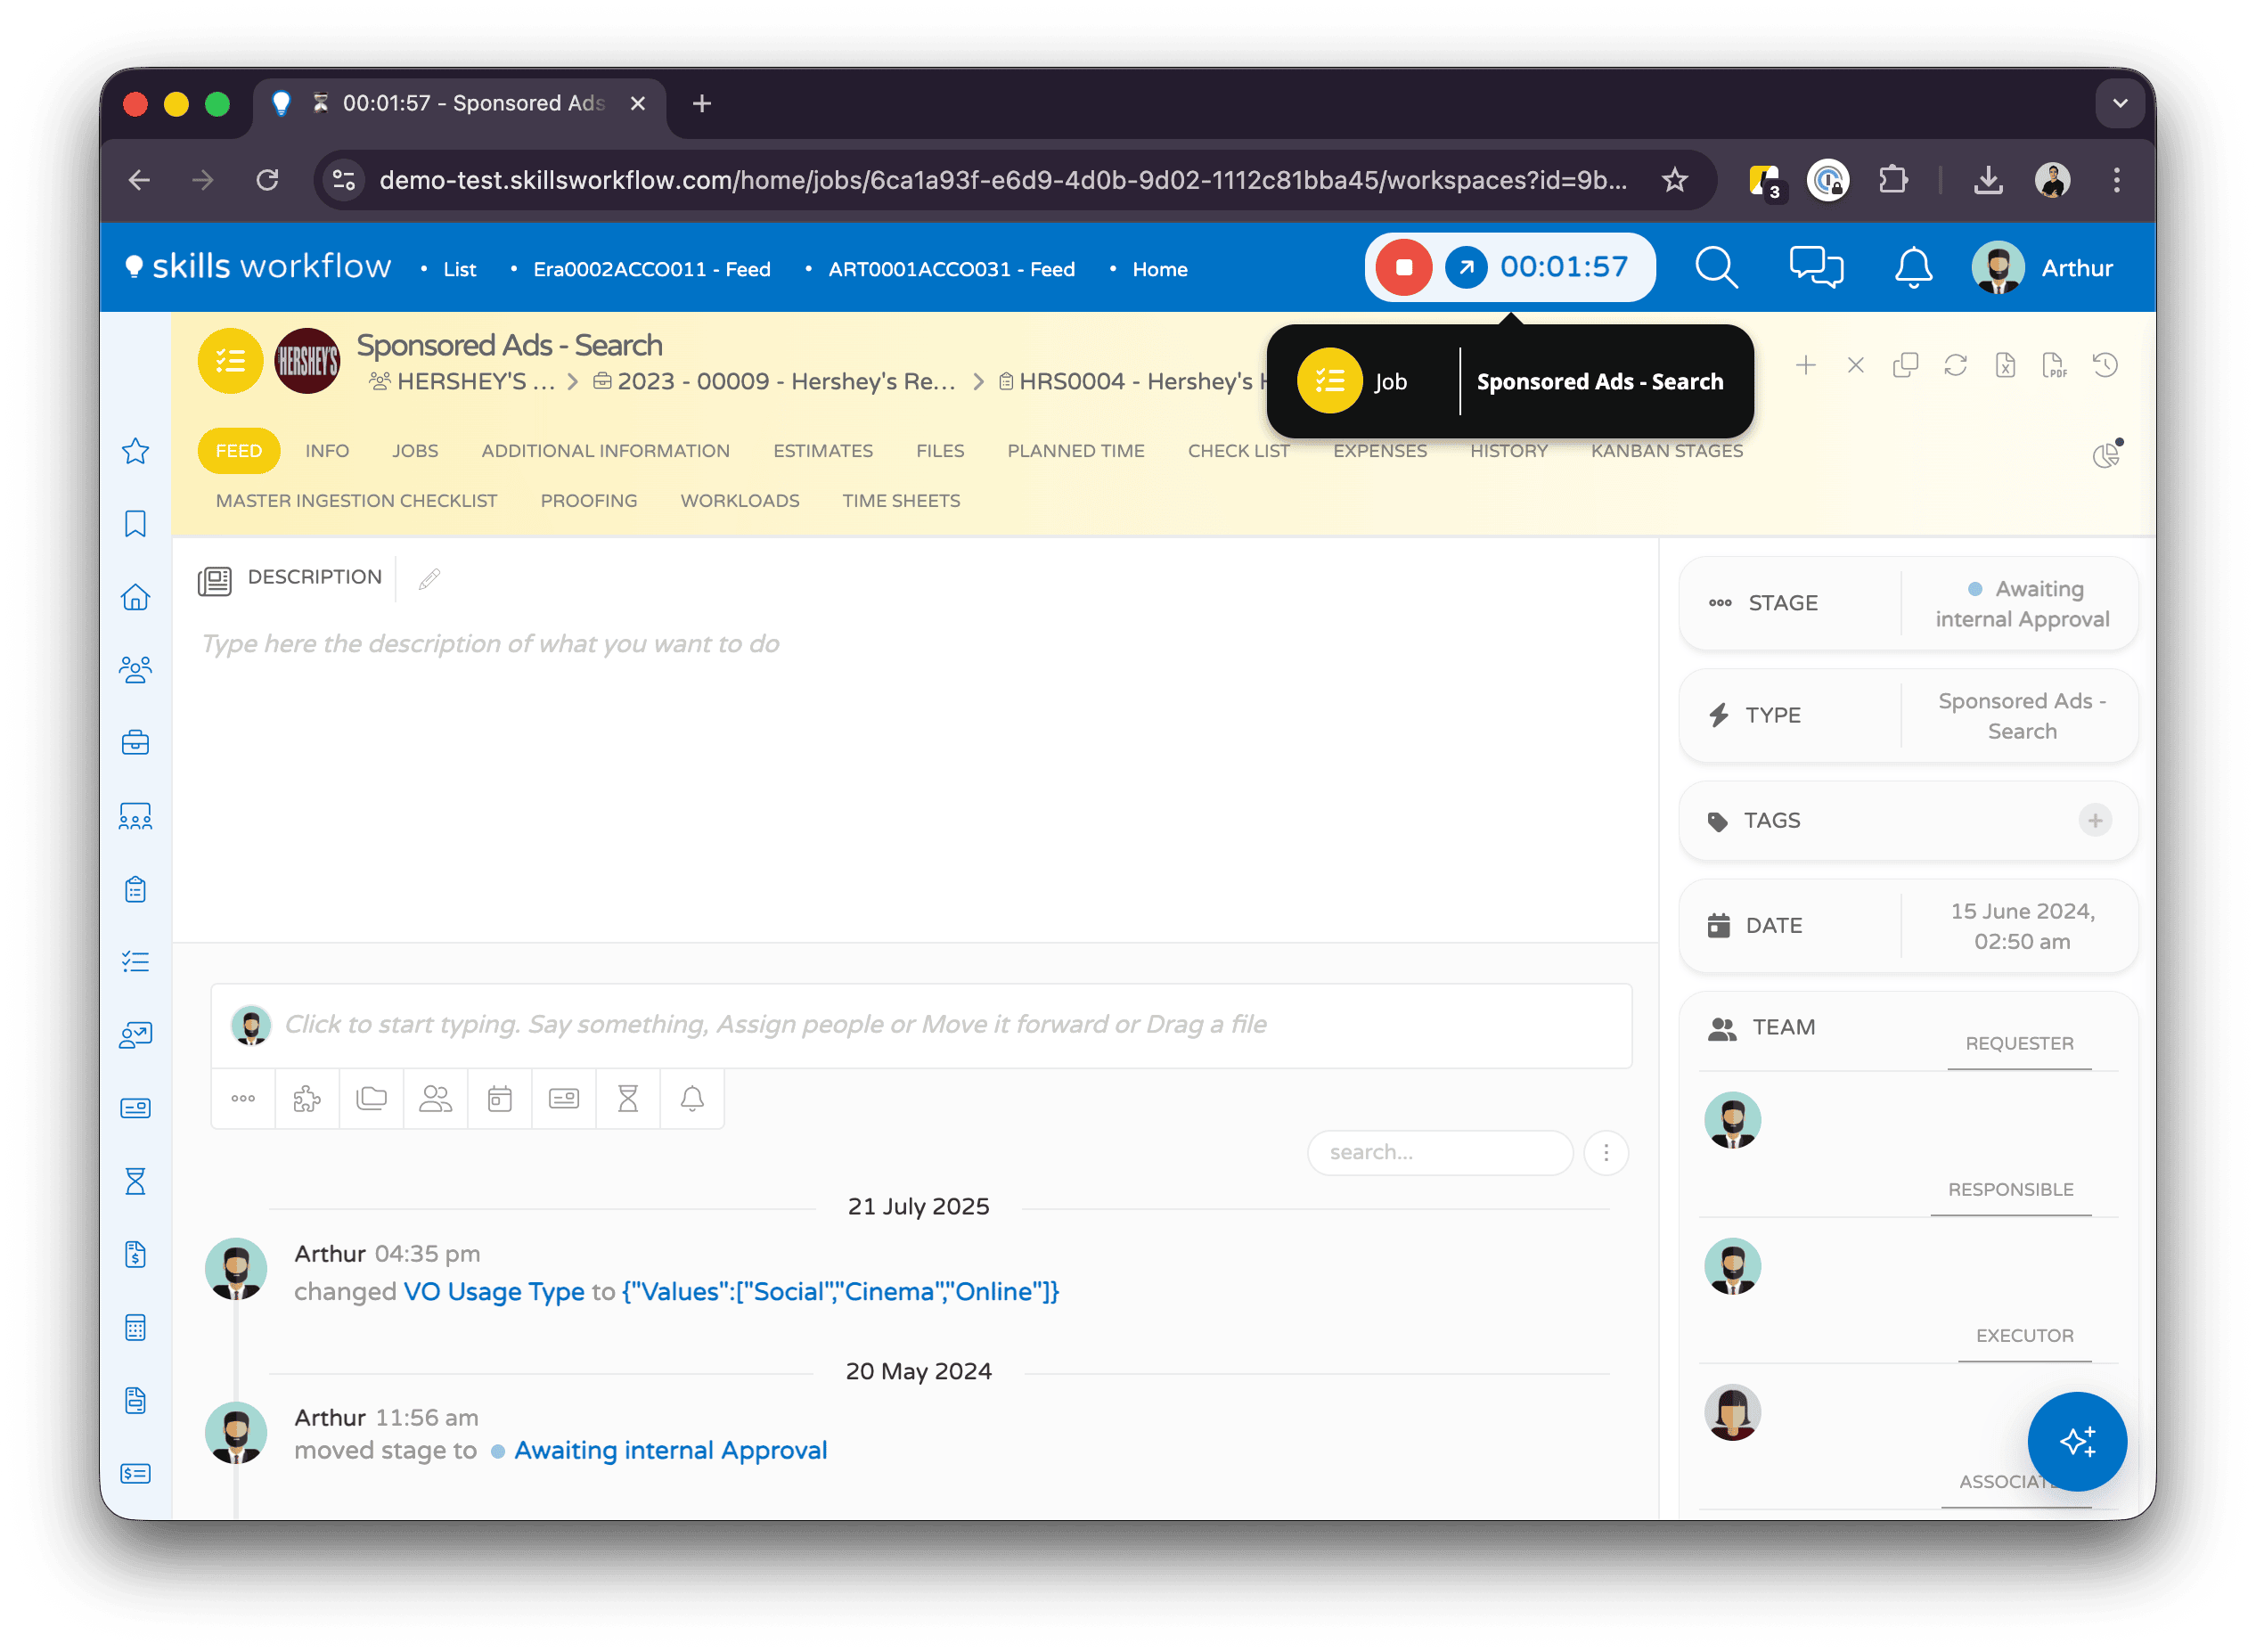This screenshot has width=2256, height=1652.
Task: Open the chat conversations icon
Action: click(x=1815, y=267)
